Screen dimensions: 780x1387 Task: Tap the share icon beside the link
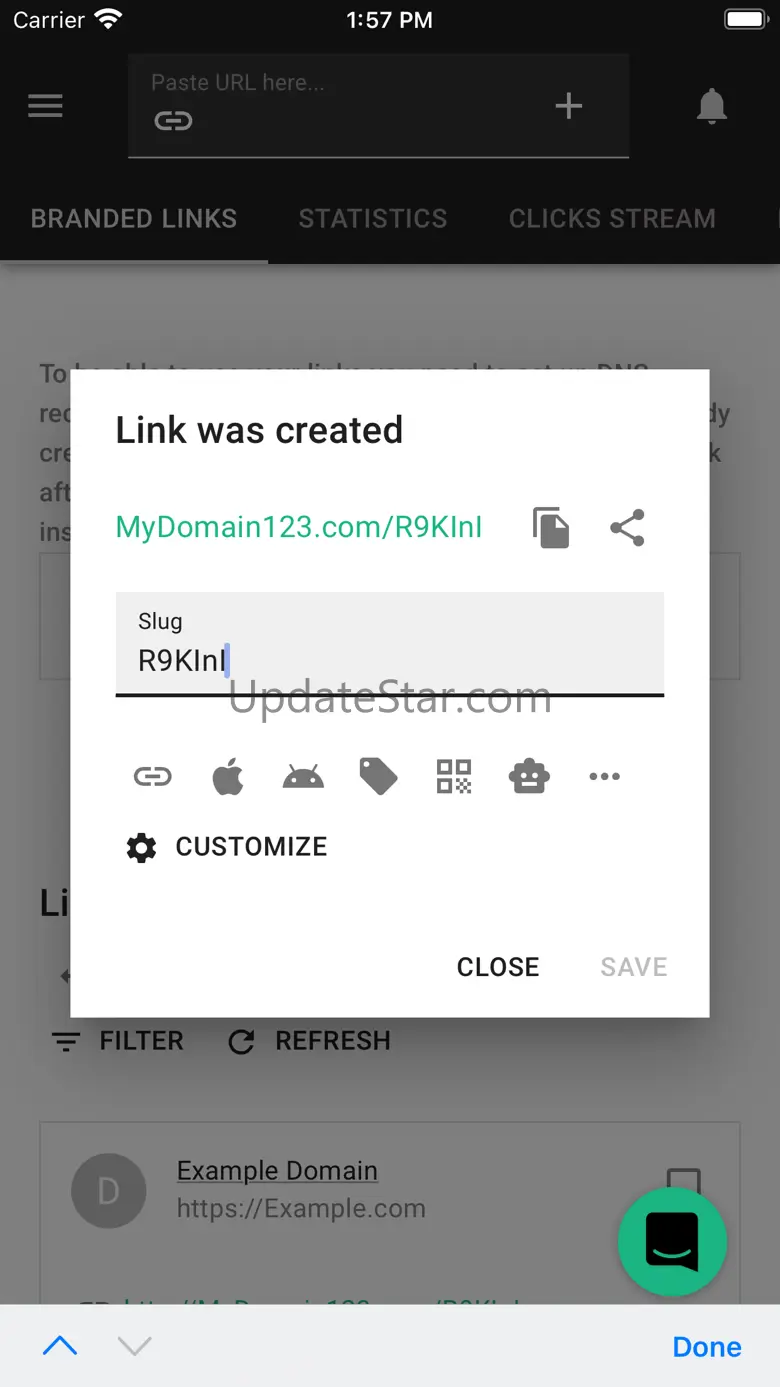[627, 528]
